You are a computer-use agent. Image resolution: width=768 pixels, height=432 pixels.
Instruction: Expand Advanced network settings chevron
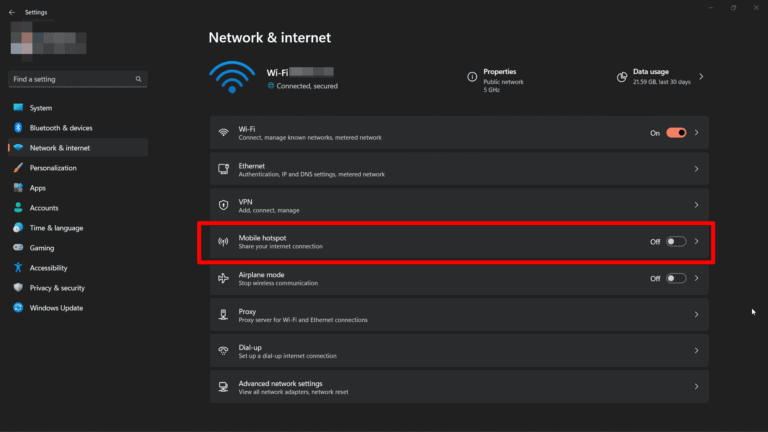[697, 387]
